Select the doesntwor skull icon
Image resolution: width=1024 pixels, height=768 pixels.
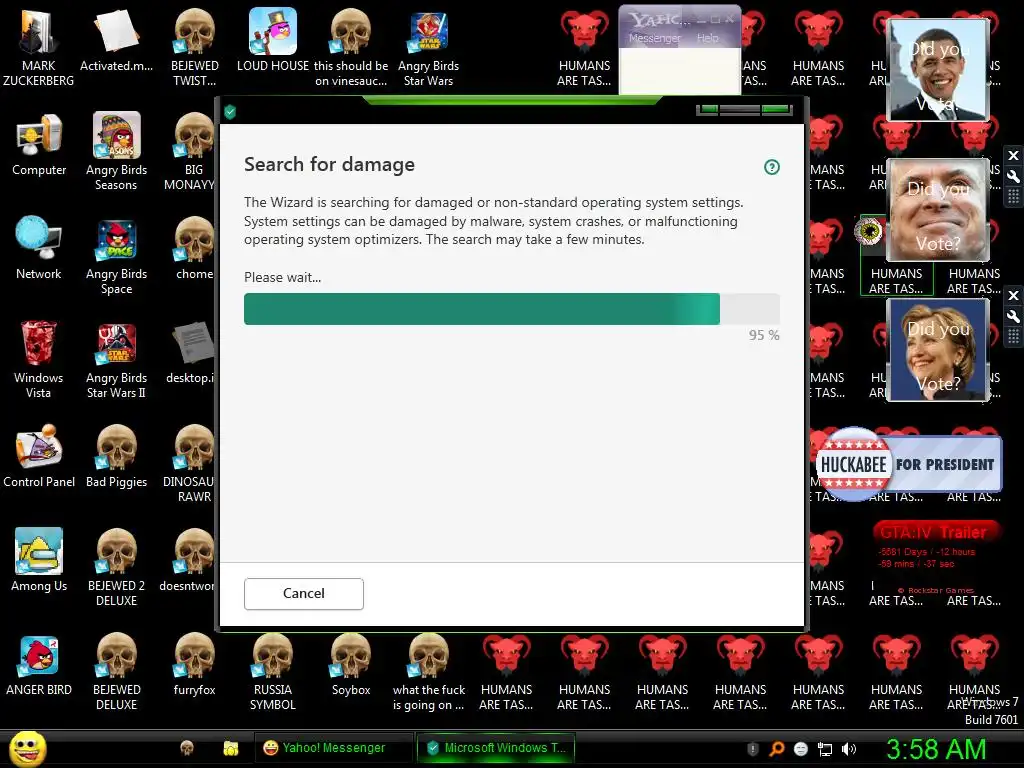(x=188, y=561)
